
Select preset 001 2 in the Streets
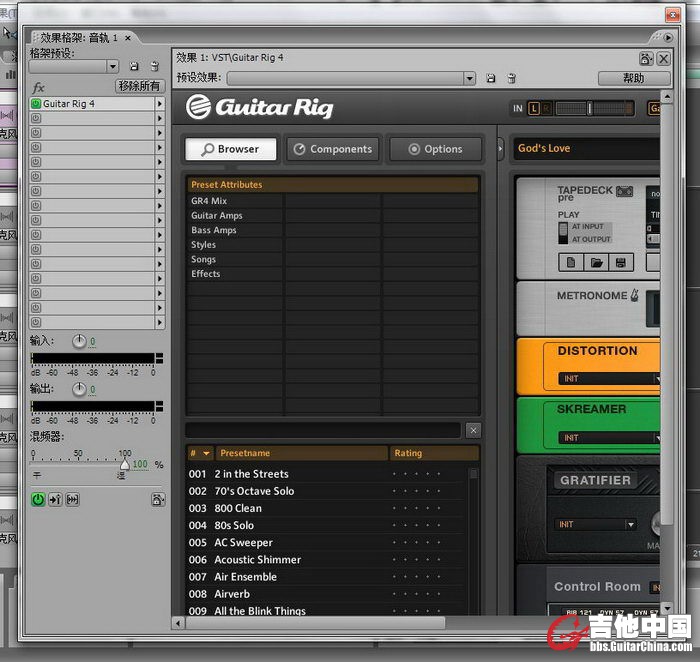[326, 474]
